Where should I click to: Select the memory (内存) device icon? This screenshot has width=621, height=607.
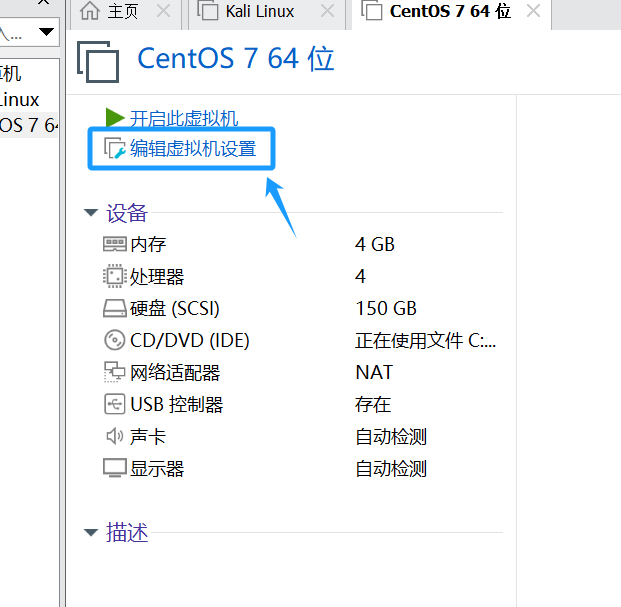(x=115, y=244)
